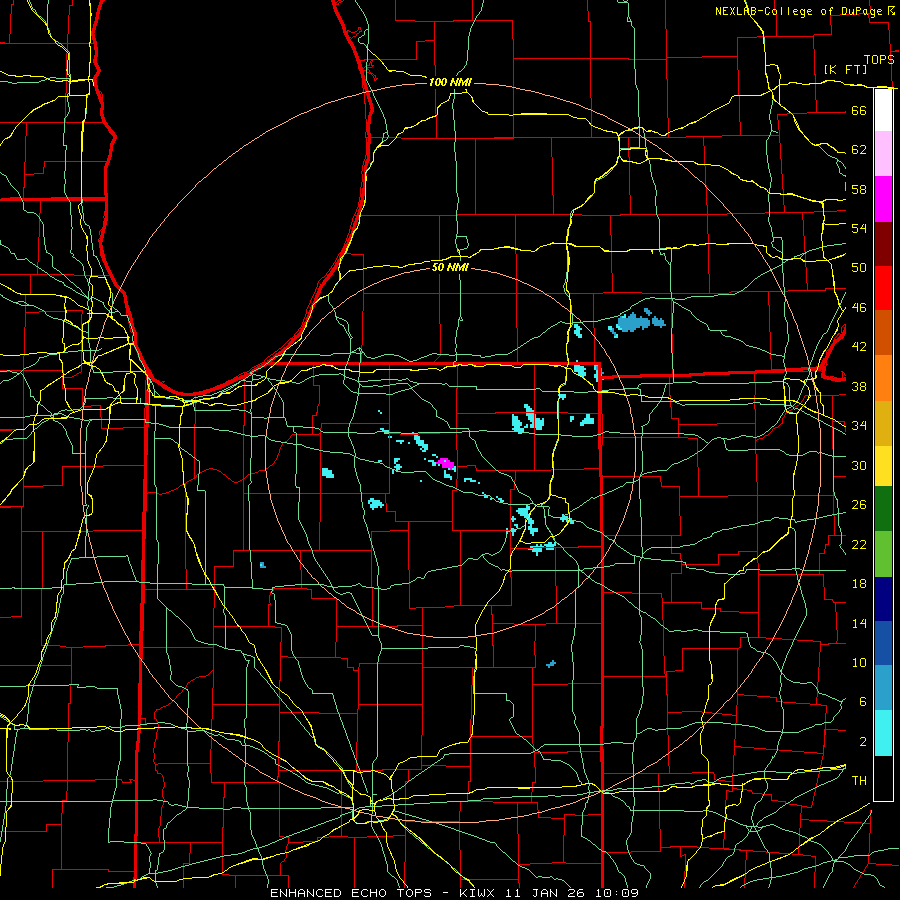Click the white swatch in the tops legend

click(x=883, y=110)
